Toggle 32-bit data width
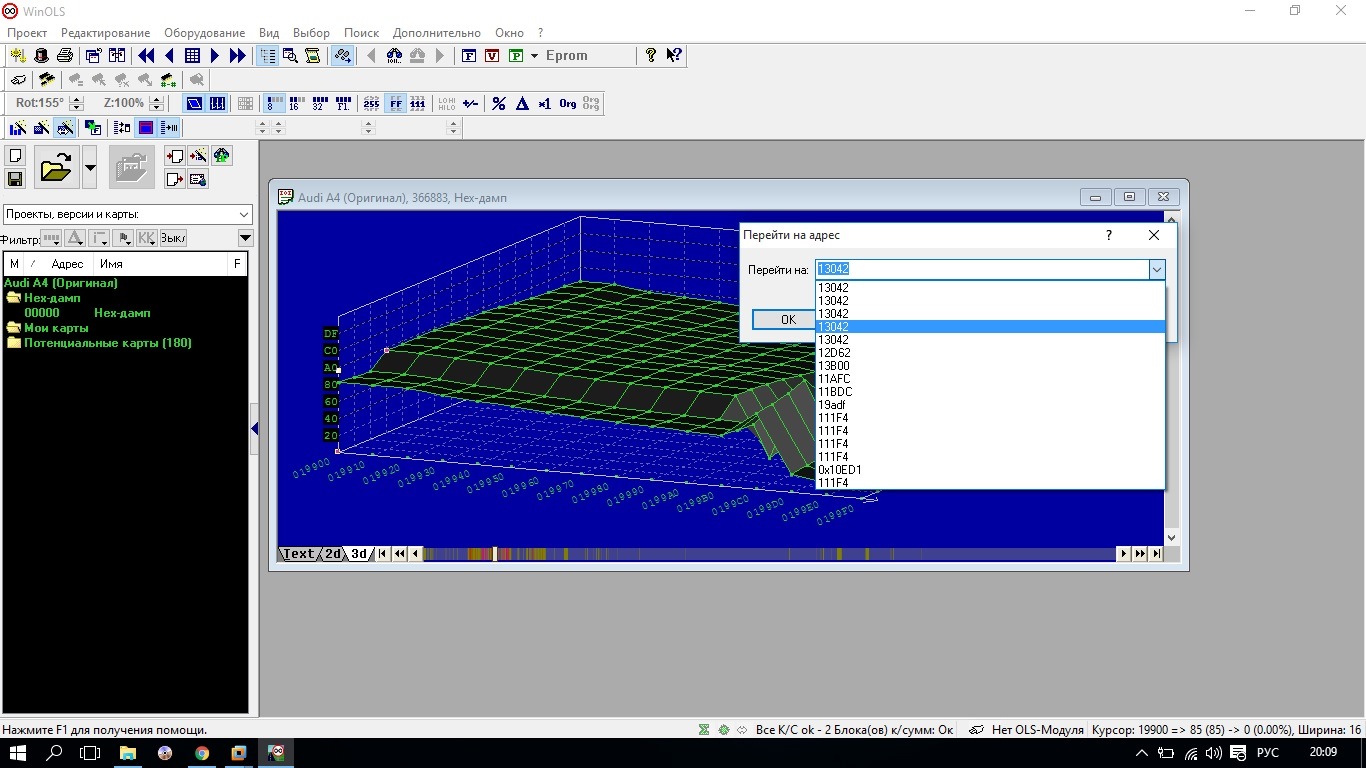Image resolution: width=1366 pixels, height=768 pixels. [320, 103]
